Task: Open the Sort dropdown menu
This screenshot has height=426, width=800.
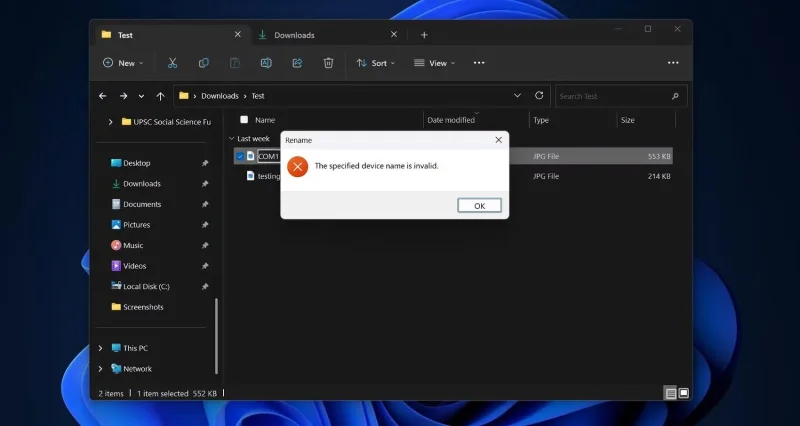Action: tap(376, 63)
